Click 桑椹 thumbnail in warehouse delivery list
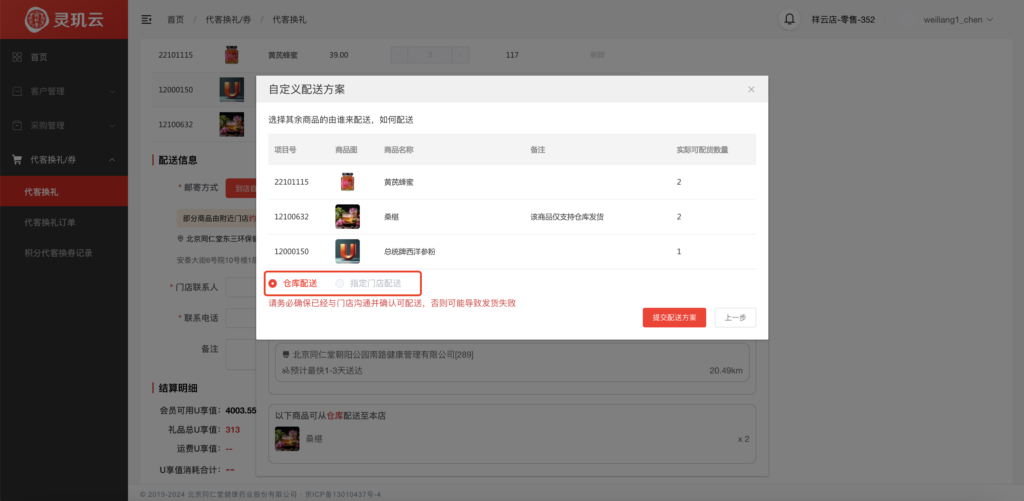1024x501 pixels. (287, 439)
